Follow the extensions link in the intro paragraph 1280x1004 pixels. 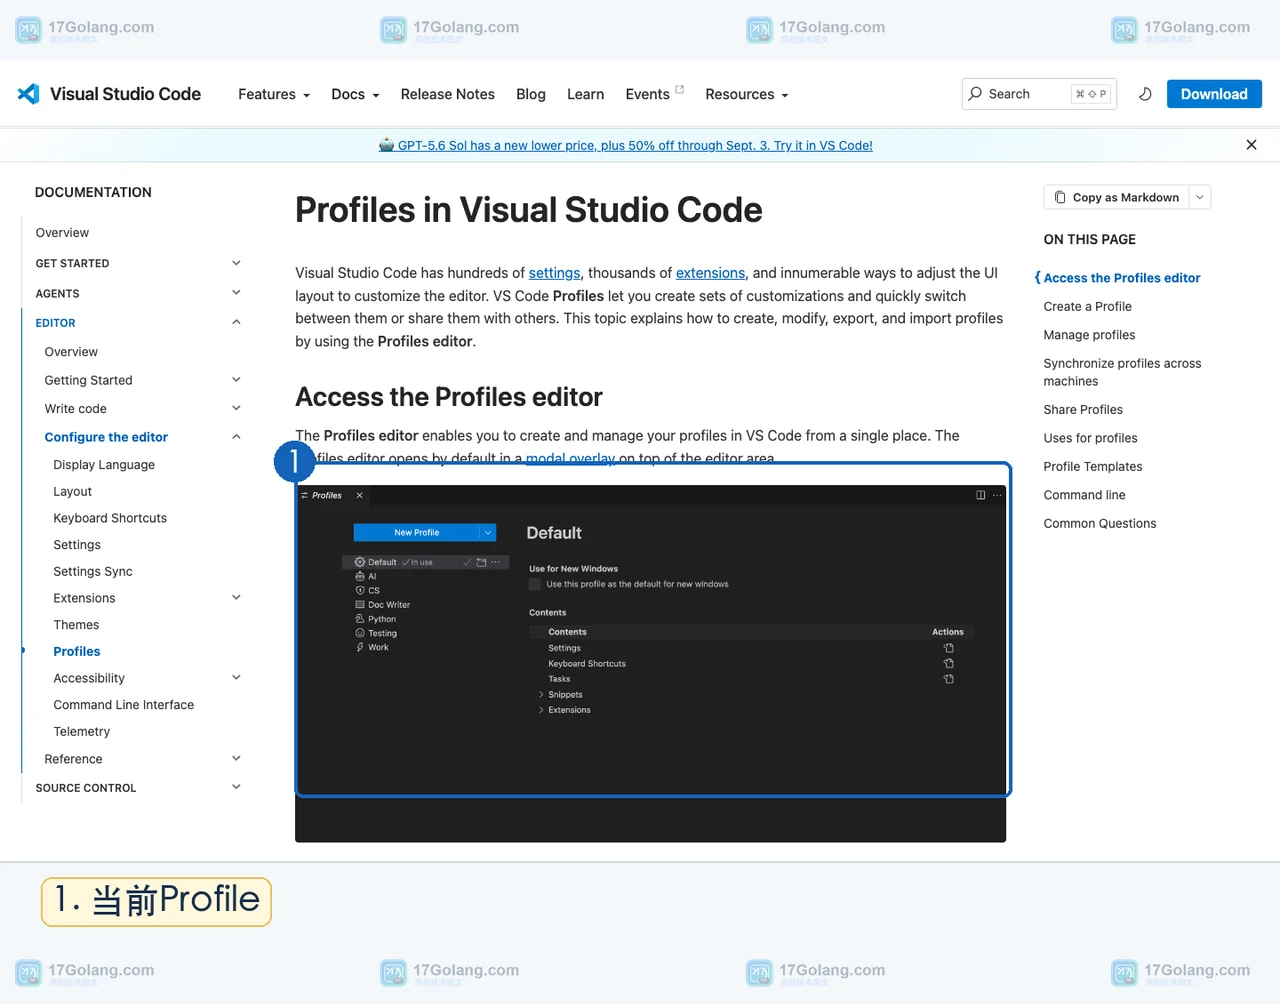pos(710,273)
